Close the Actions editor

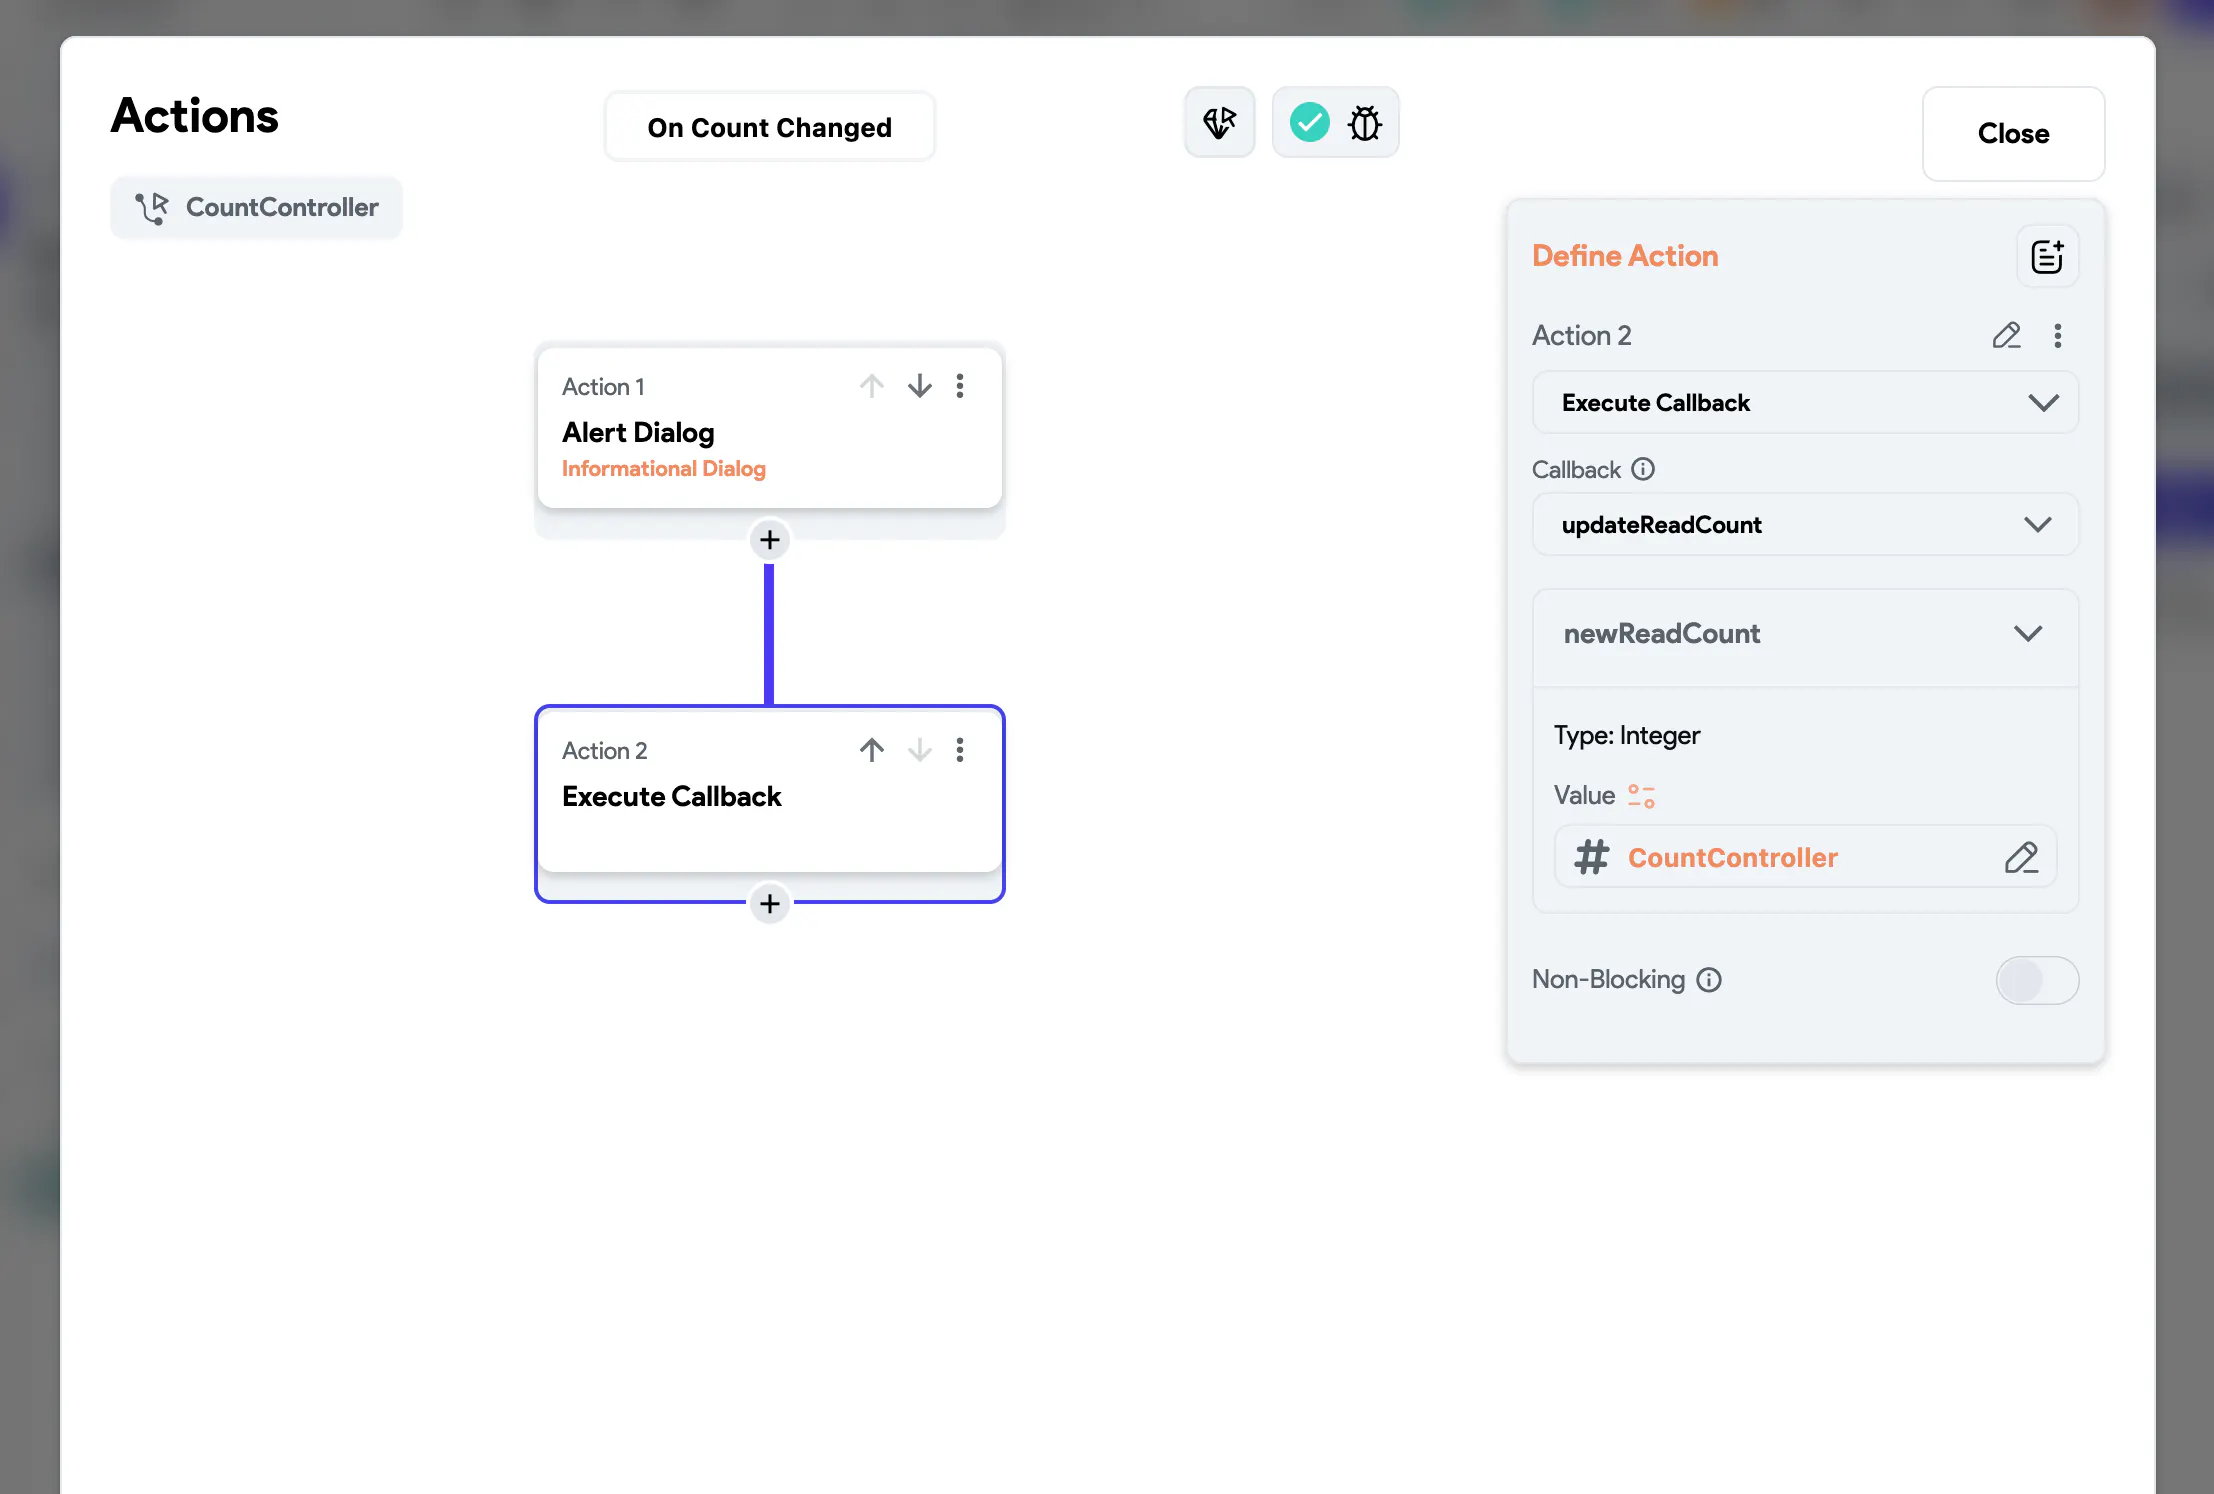point(2013,134)
